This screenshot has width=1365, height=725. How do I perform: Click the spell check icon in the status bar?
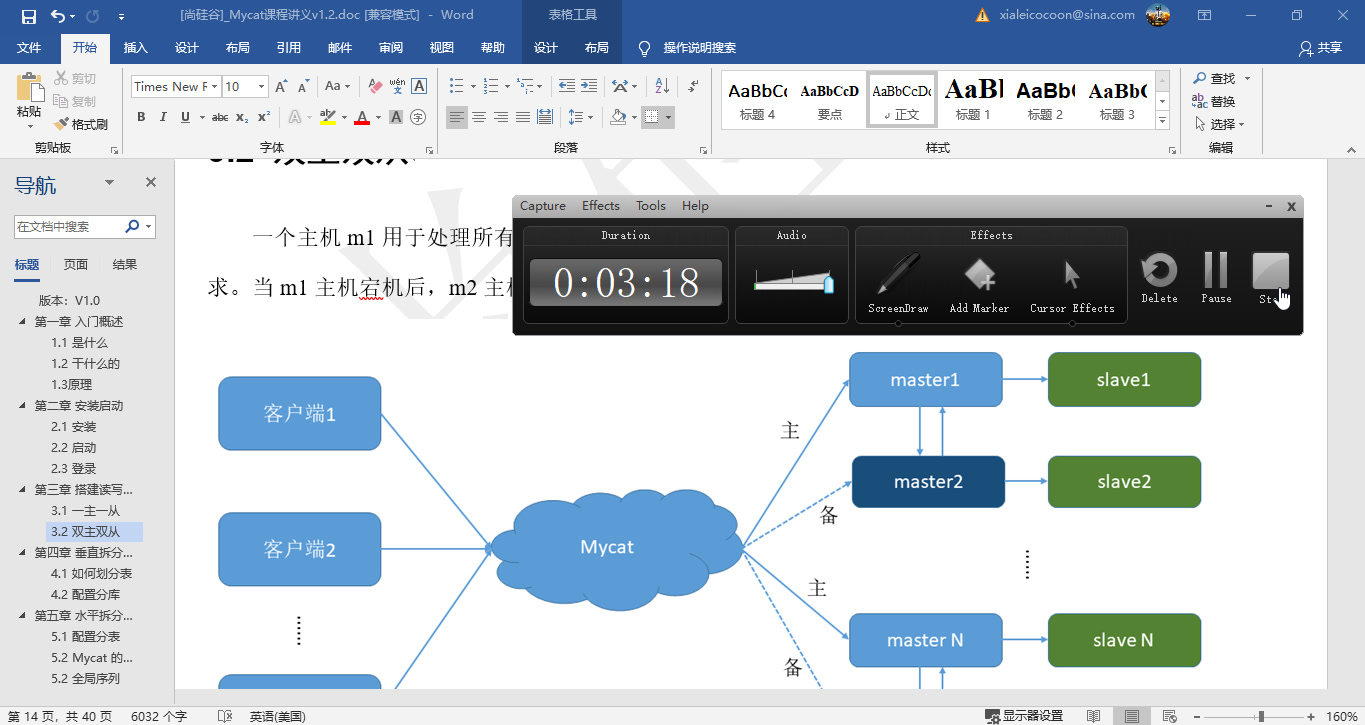(225, 716)
